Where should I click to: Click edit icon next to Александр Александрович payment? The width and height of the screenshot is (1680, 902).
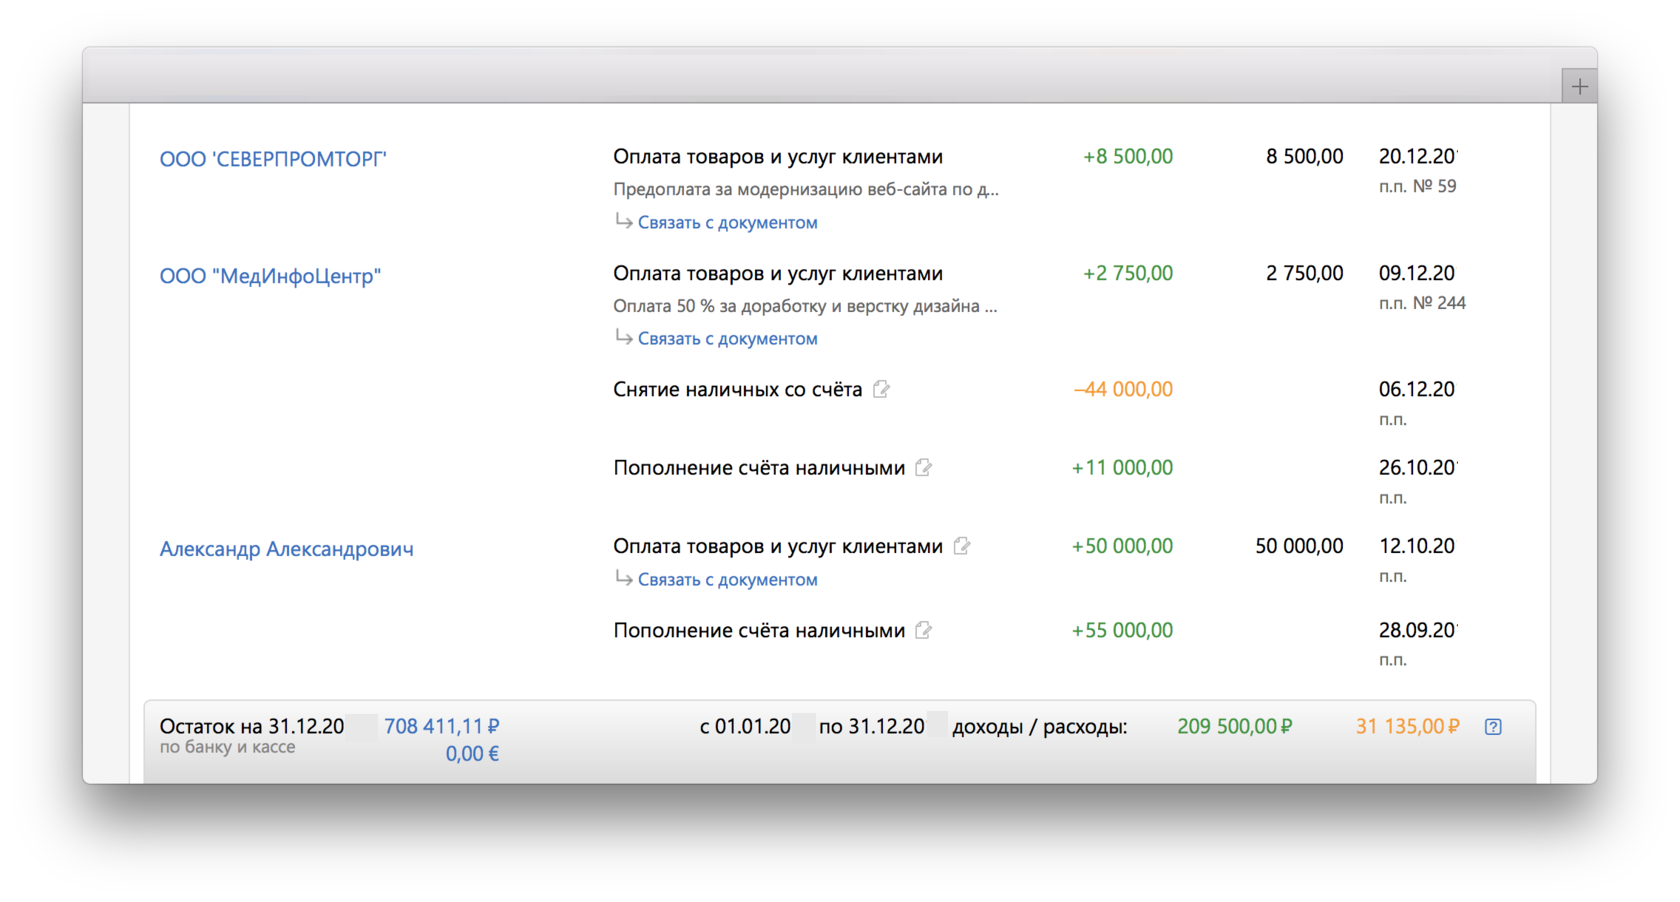(x=961, y=546)
